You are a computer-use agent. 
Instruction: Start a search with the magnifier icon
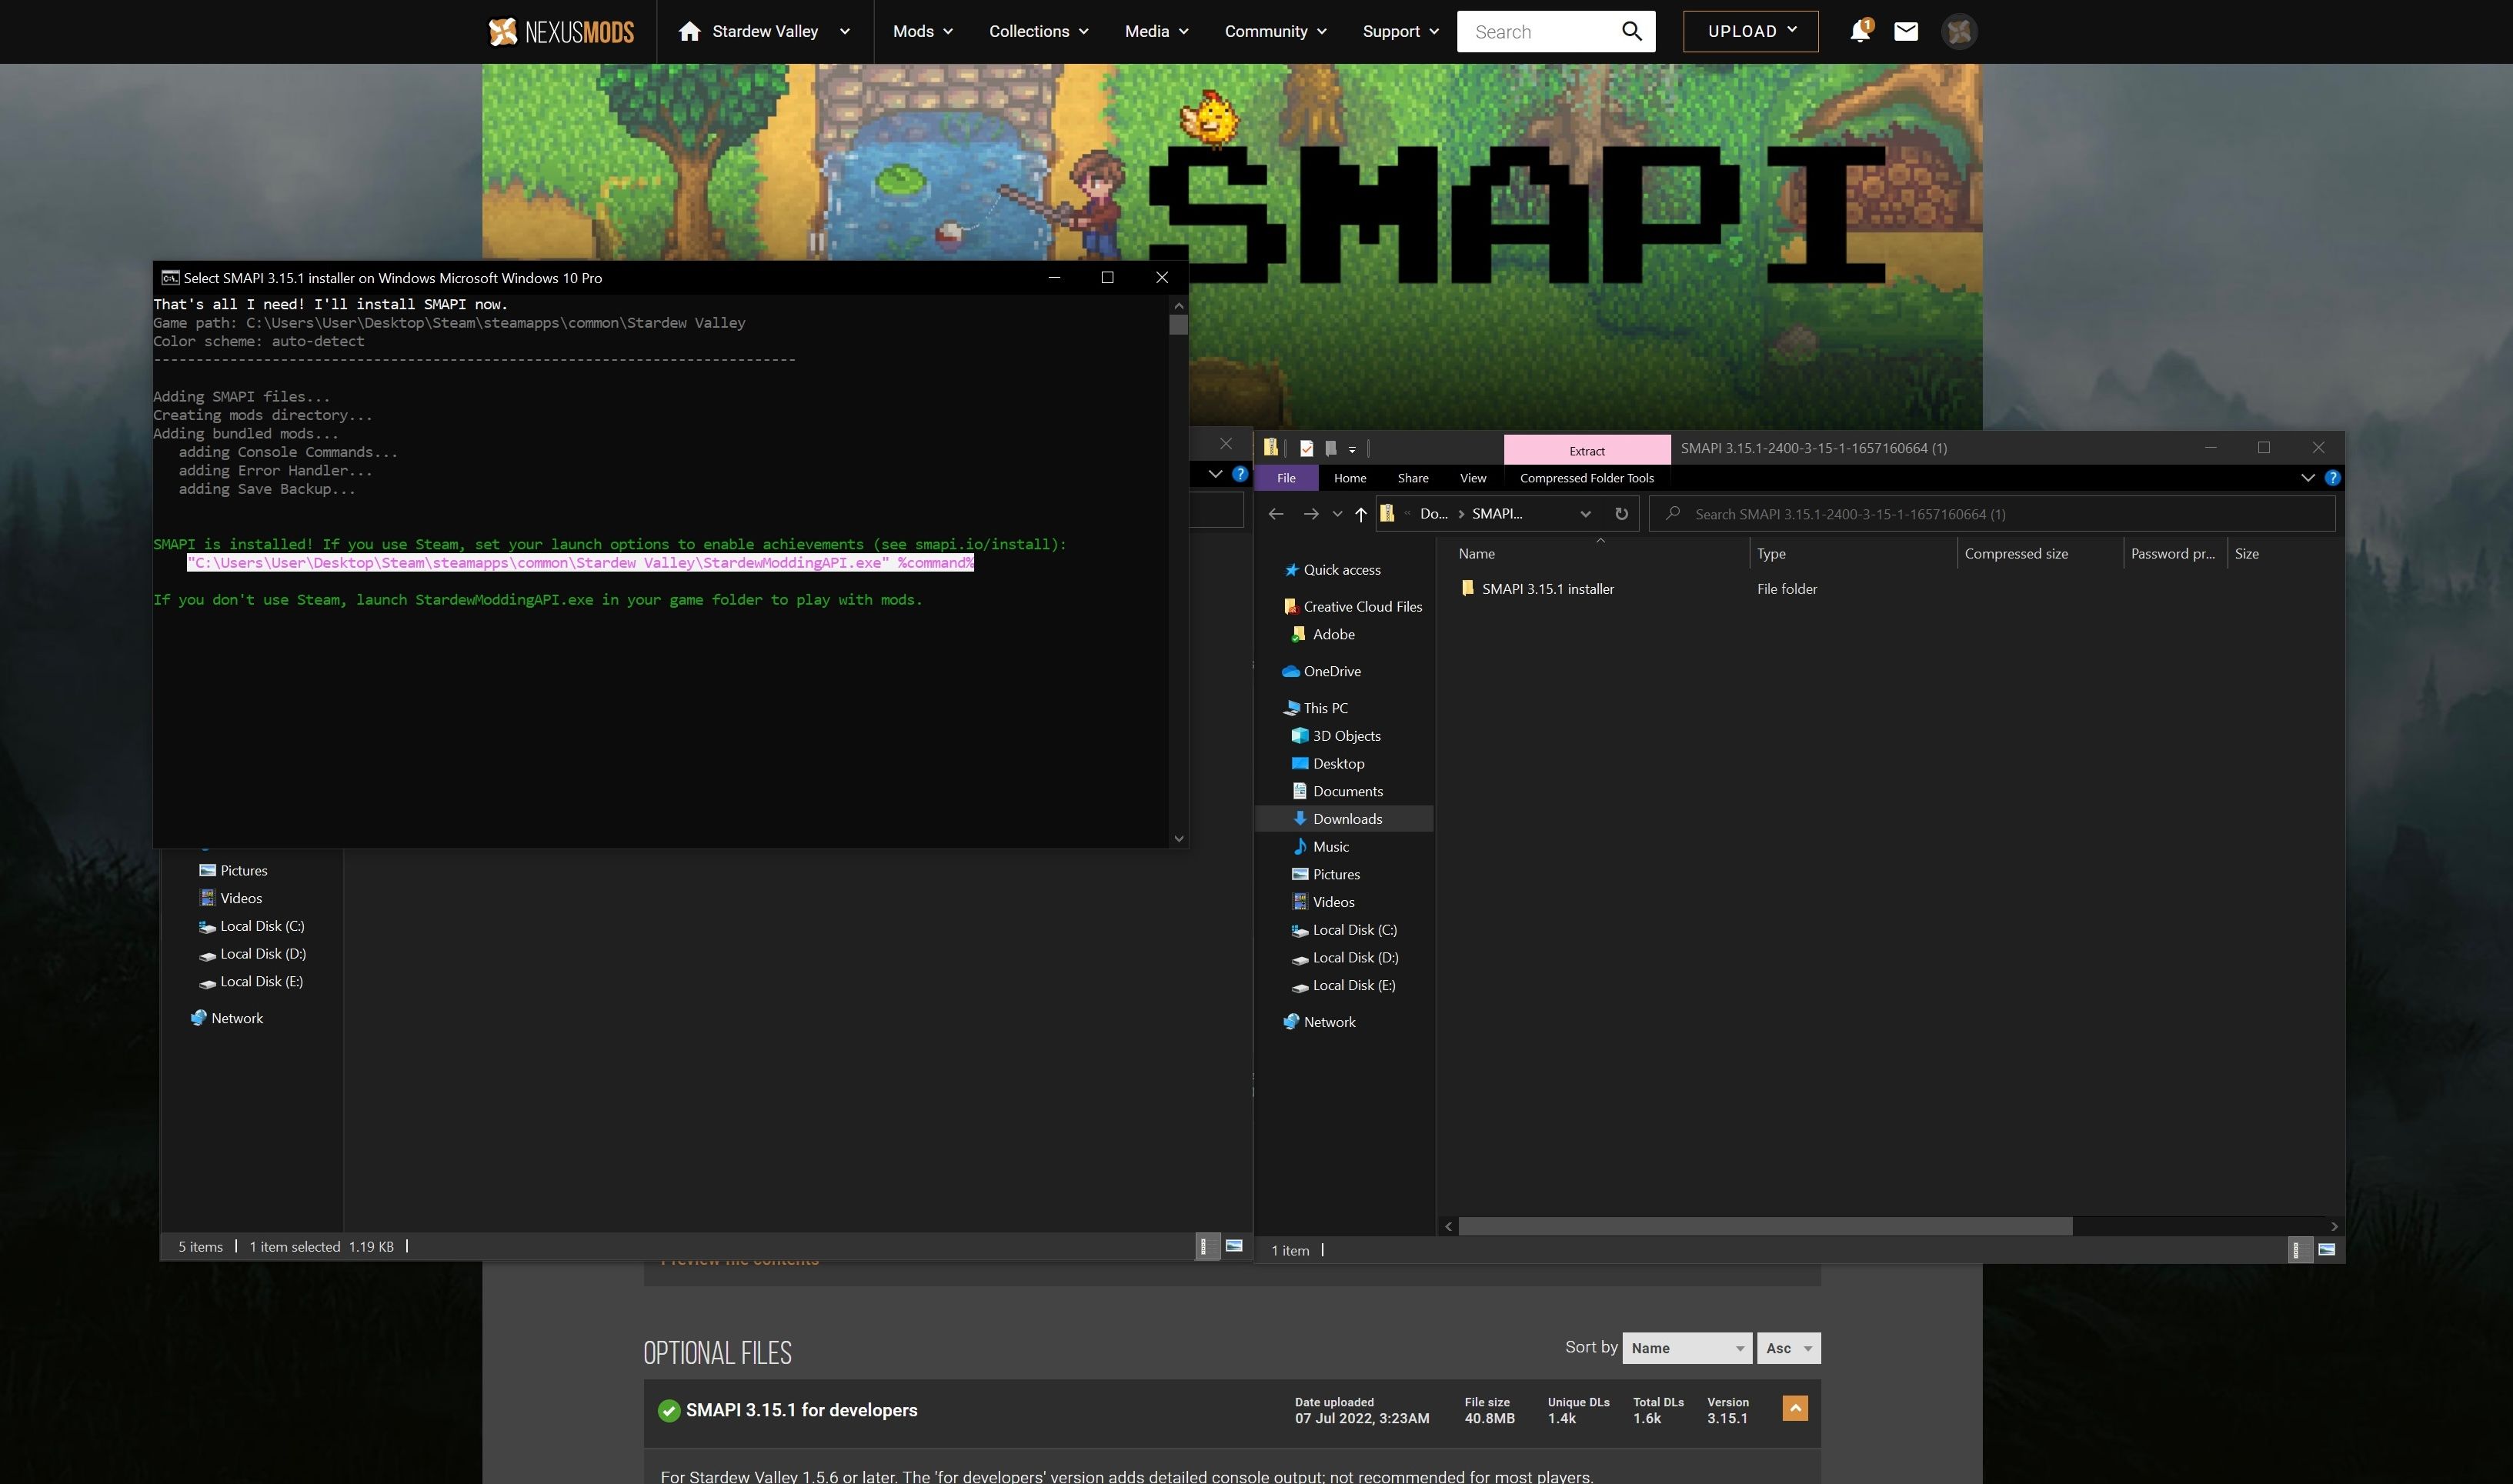click(1631, 31)
